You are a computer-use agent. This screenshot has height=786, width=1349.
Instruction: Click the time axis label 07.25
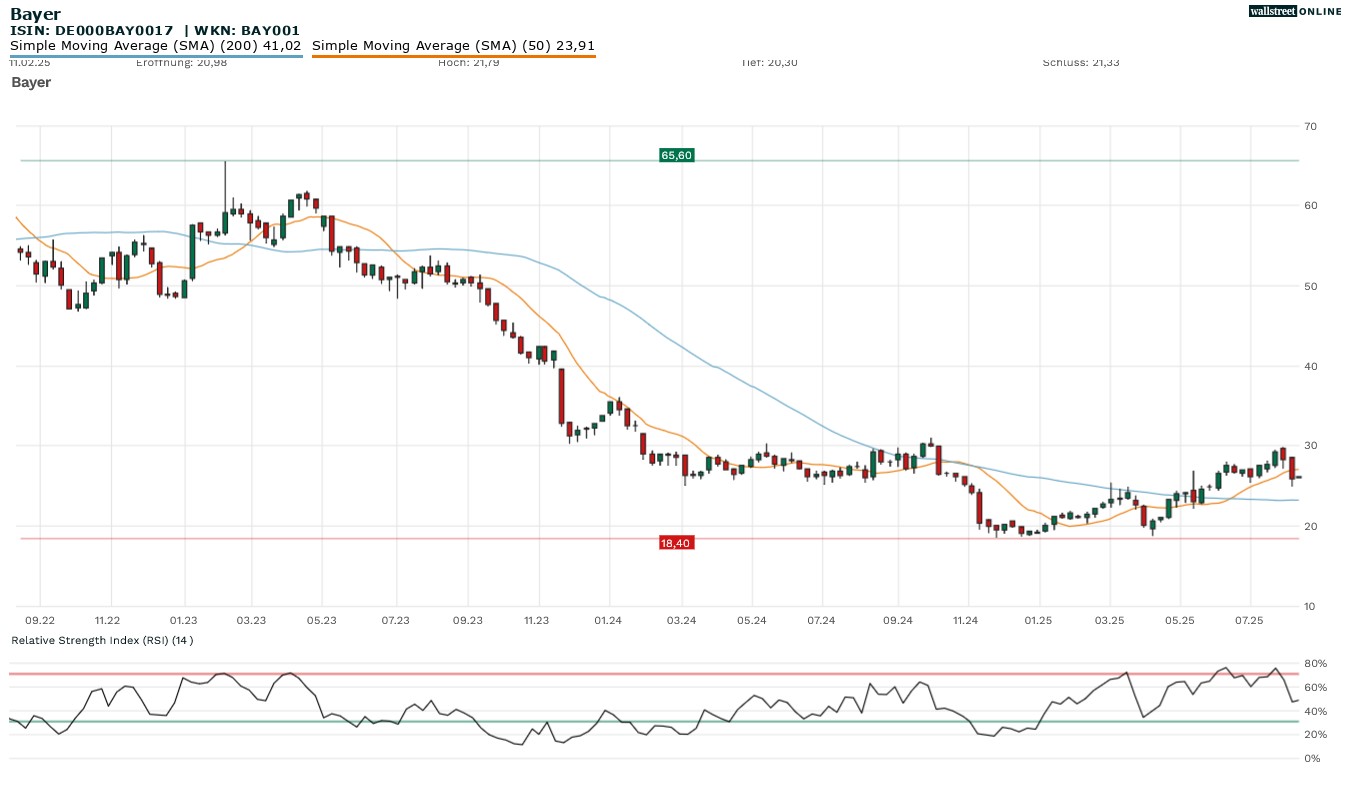1249,621
